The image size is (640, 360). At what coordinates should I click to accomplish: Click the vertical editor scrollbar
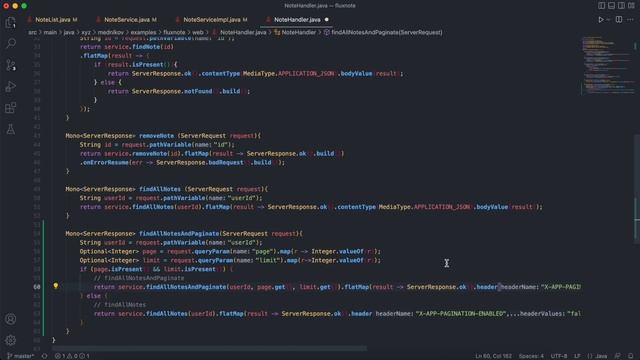tap(637, 188)
